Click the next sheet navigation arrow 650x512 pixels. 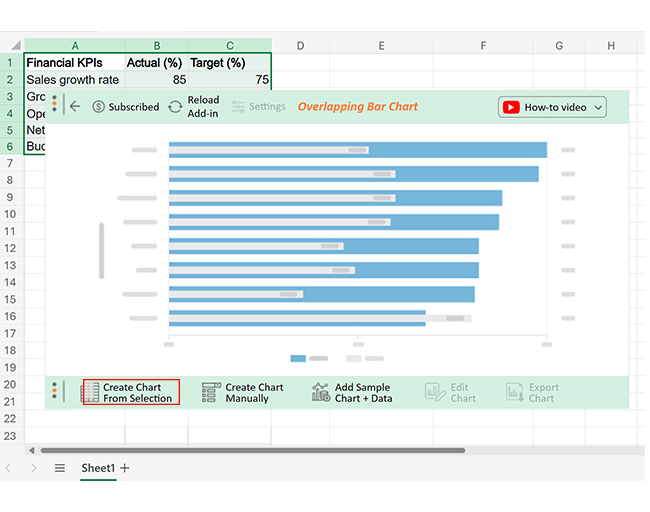click(34, 468)
